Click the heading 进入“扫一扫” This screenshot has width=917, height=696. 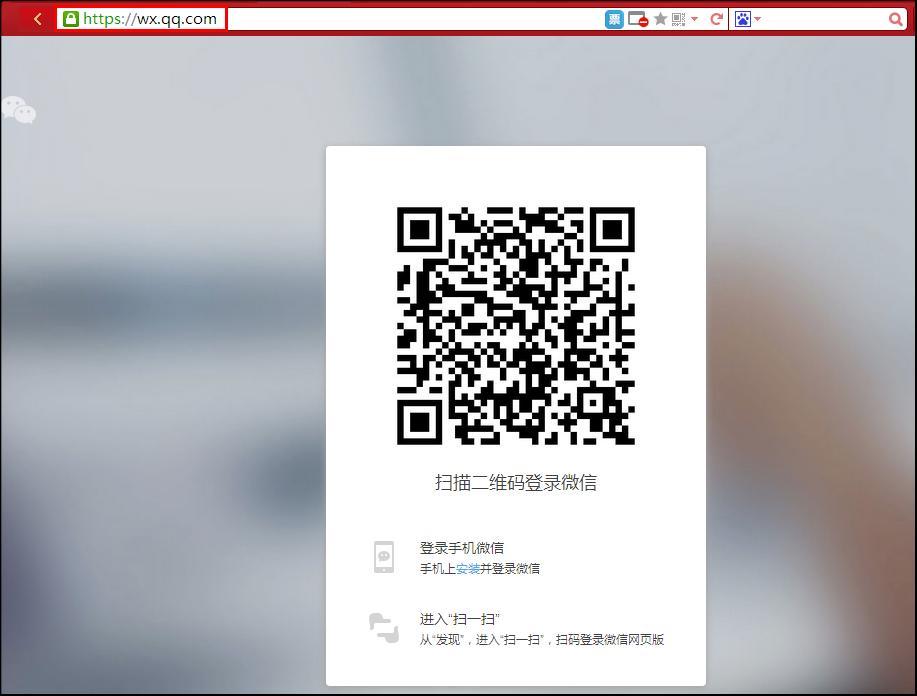click(x=459, y=619)
